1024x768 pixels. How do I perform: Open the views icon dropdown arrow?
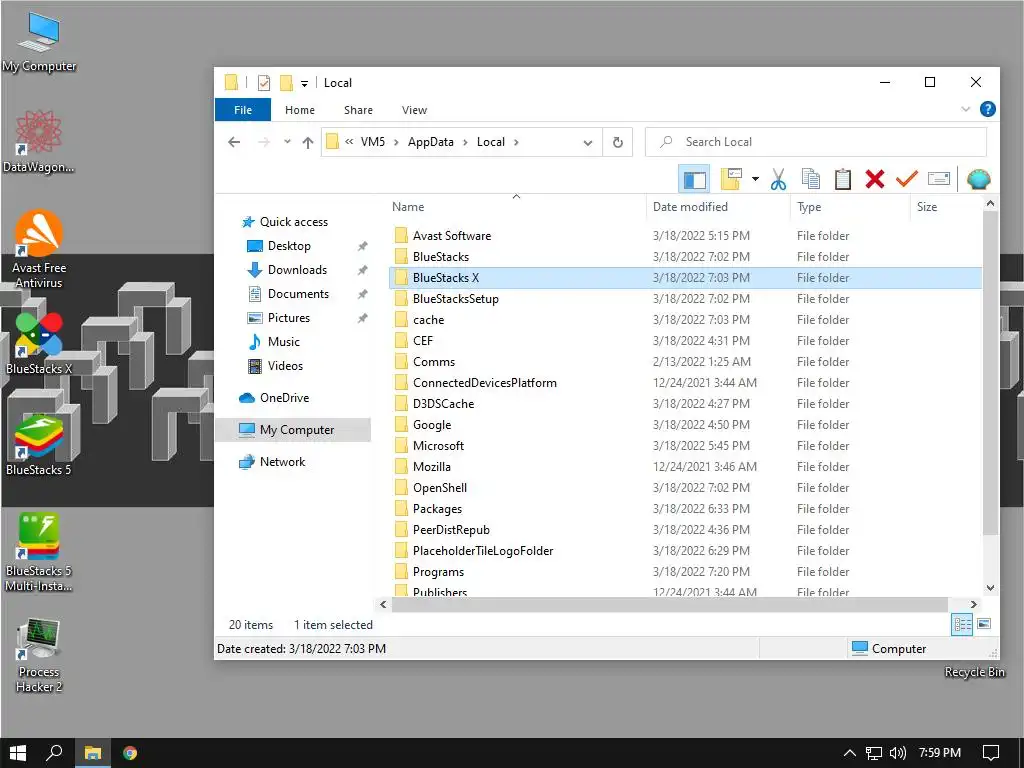point(755,179)
